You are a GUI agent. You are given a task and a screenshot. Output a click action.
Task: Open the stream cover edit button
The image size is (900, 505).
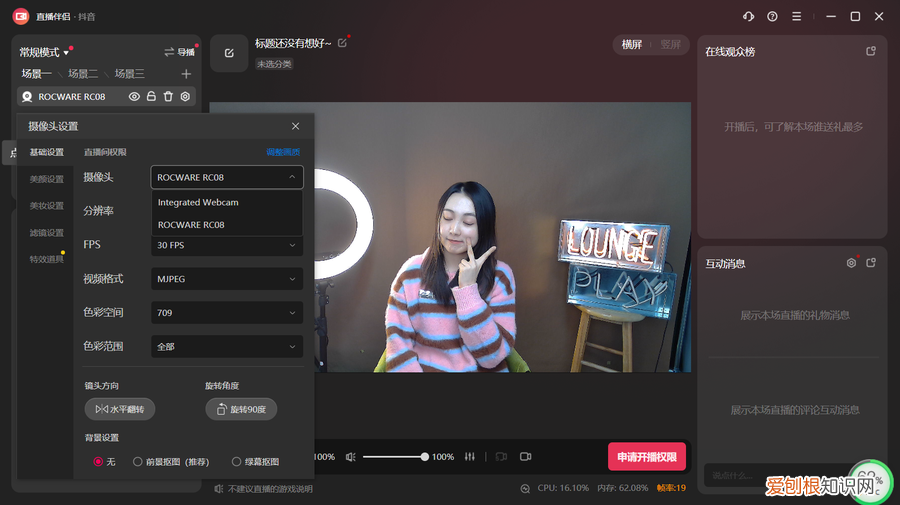(229, 53)
